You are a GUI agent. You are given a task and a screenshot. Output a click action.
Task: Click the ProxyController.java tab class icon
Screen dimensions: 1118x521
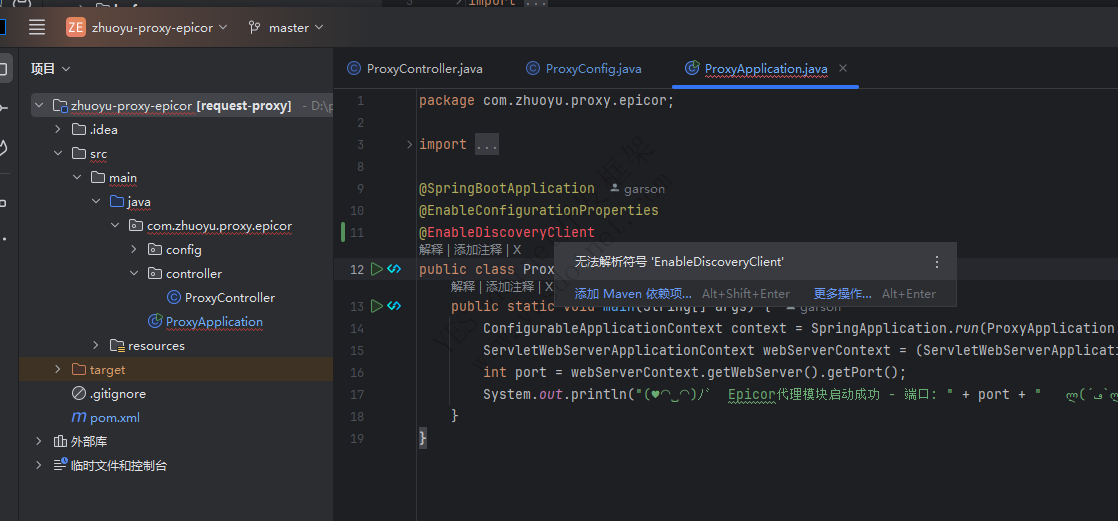click(354, 68)
